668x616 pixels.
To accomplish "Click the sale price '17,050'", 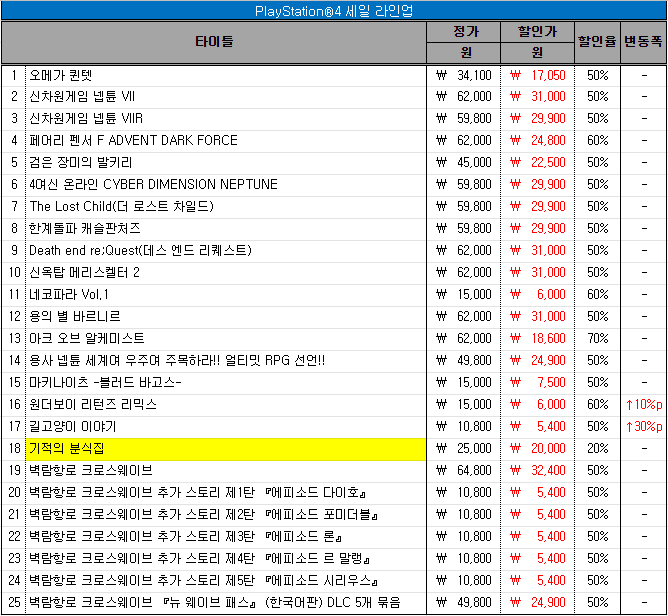I will point(548,75).
